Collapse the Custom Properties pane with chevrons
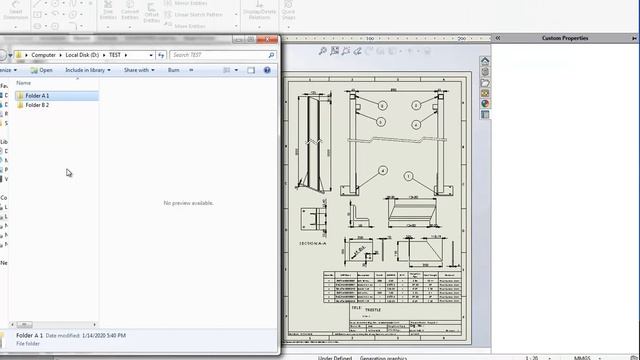Screen dimensions: 640x360 click(498, 38)
